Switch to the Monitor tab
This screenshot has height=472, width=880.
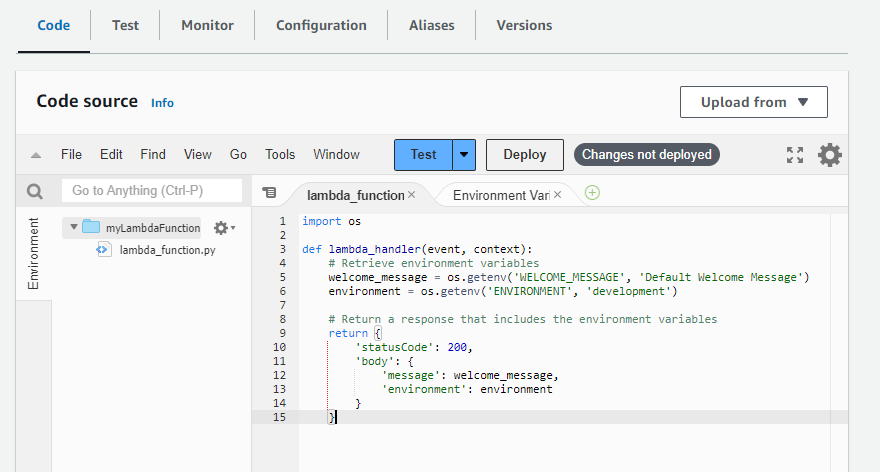pos(207,25)
